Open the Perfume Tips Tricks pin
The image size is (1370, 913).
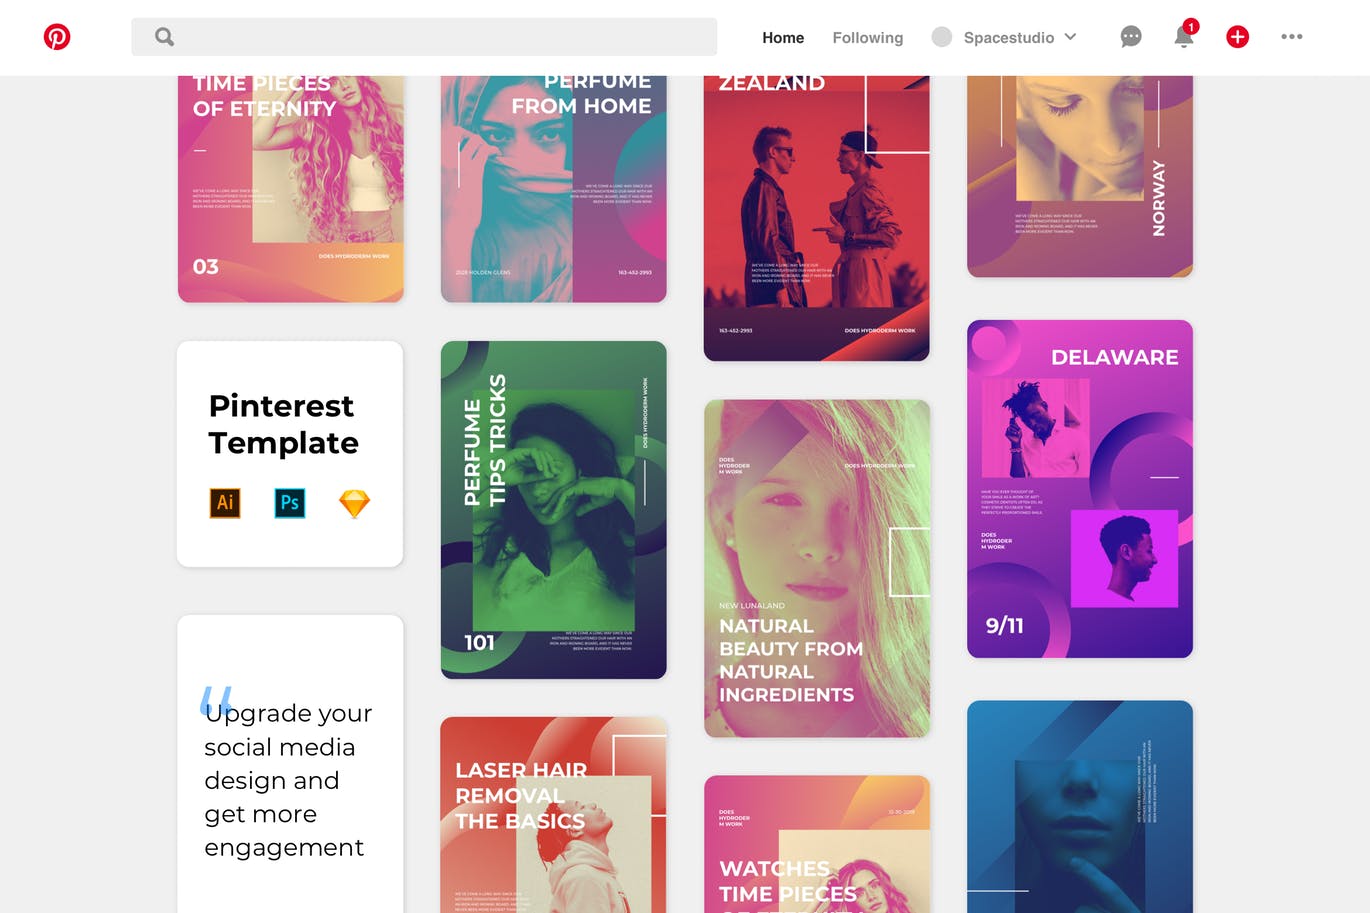(x=553, y=510)
